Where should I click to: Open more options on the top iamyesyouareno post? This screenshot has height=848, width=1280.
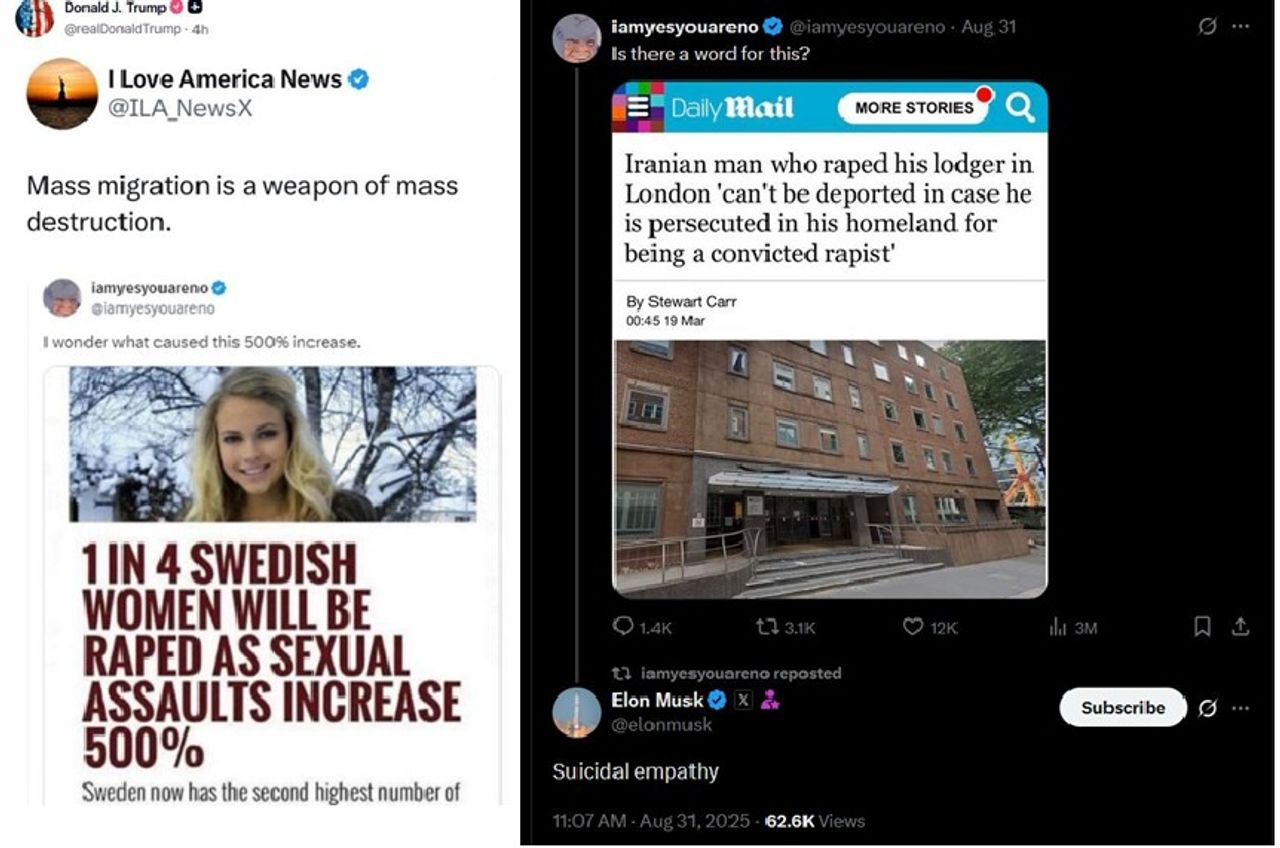pyautogui.click(x=1241, y=27)
